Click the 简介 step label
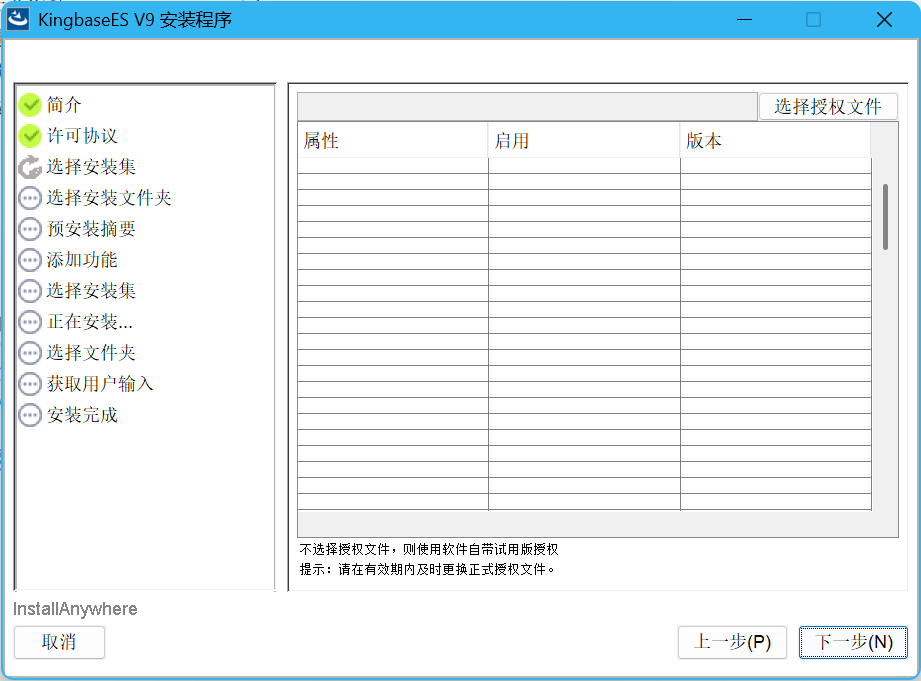921x681 pixels. (x=64, y=105)
